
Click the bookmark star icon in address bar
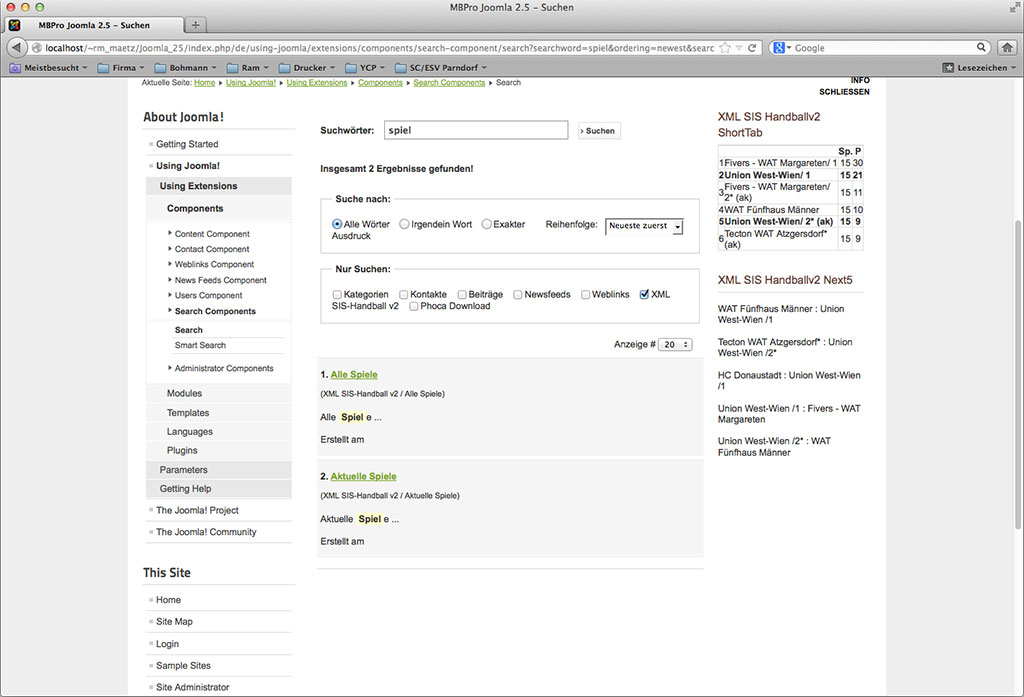(725, 48)
